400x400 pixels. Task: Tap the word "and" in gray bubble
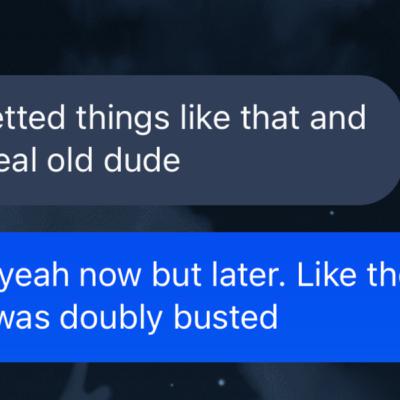[338, 117]
